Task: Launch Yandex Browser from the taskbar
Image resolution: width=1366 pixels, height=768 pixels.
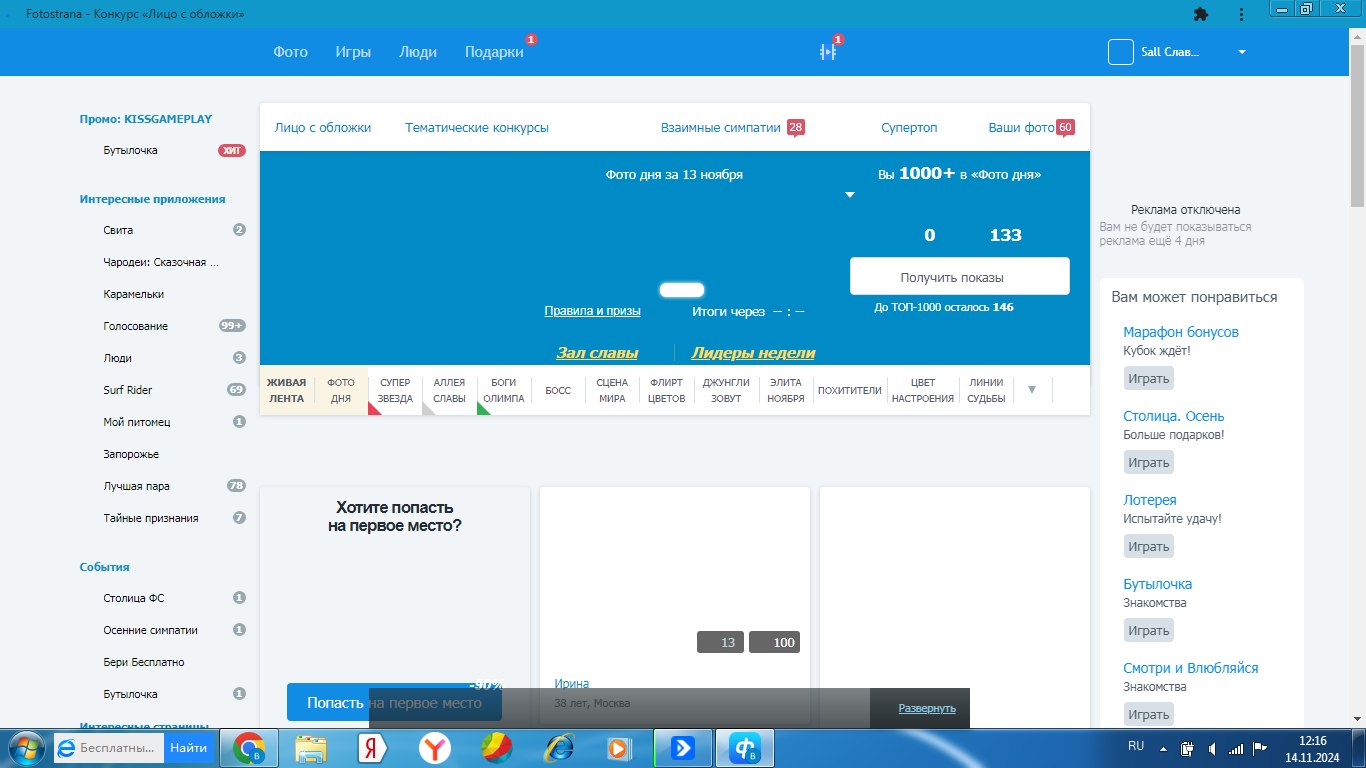Action: 434,748
